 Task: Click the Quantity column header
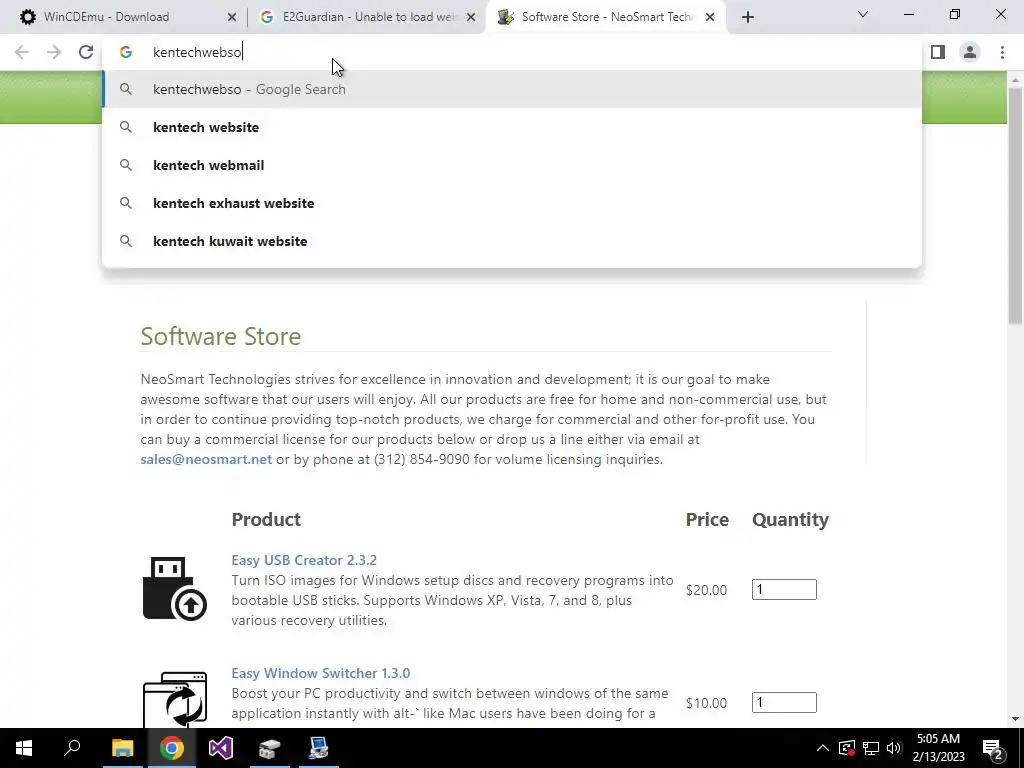[x=790, y=520]
